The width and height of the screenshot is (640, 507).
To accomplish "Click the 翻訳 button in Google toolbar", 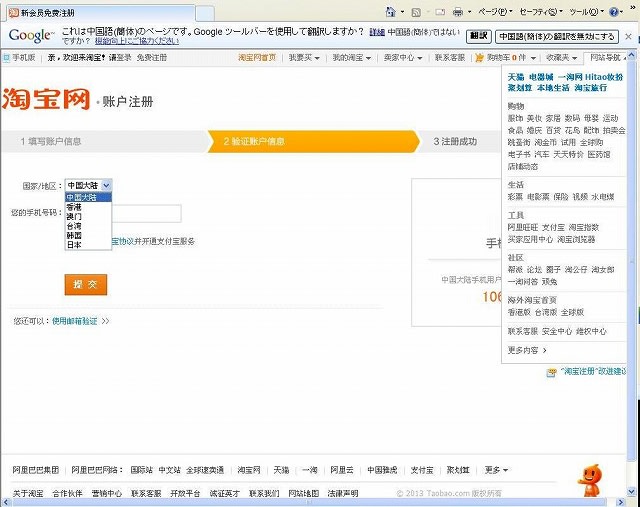I will coord(479,36).
